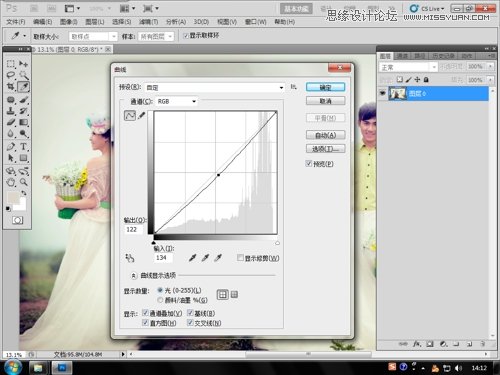Viewport: 500px width, 375px height.
Task: Toggle Show Sampling Ring checkbox
Action: click(186, 36)
